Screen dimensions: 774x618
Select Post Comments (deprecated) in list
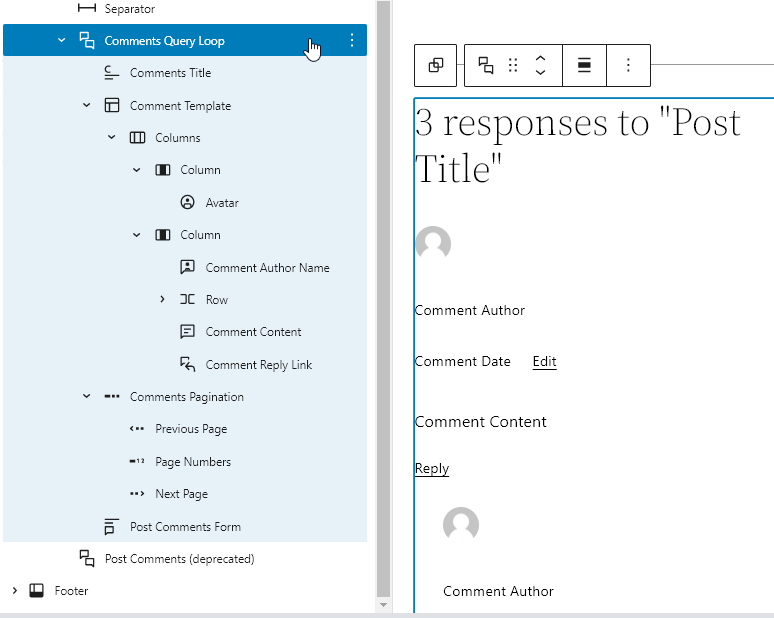(179, 559)
